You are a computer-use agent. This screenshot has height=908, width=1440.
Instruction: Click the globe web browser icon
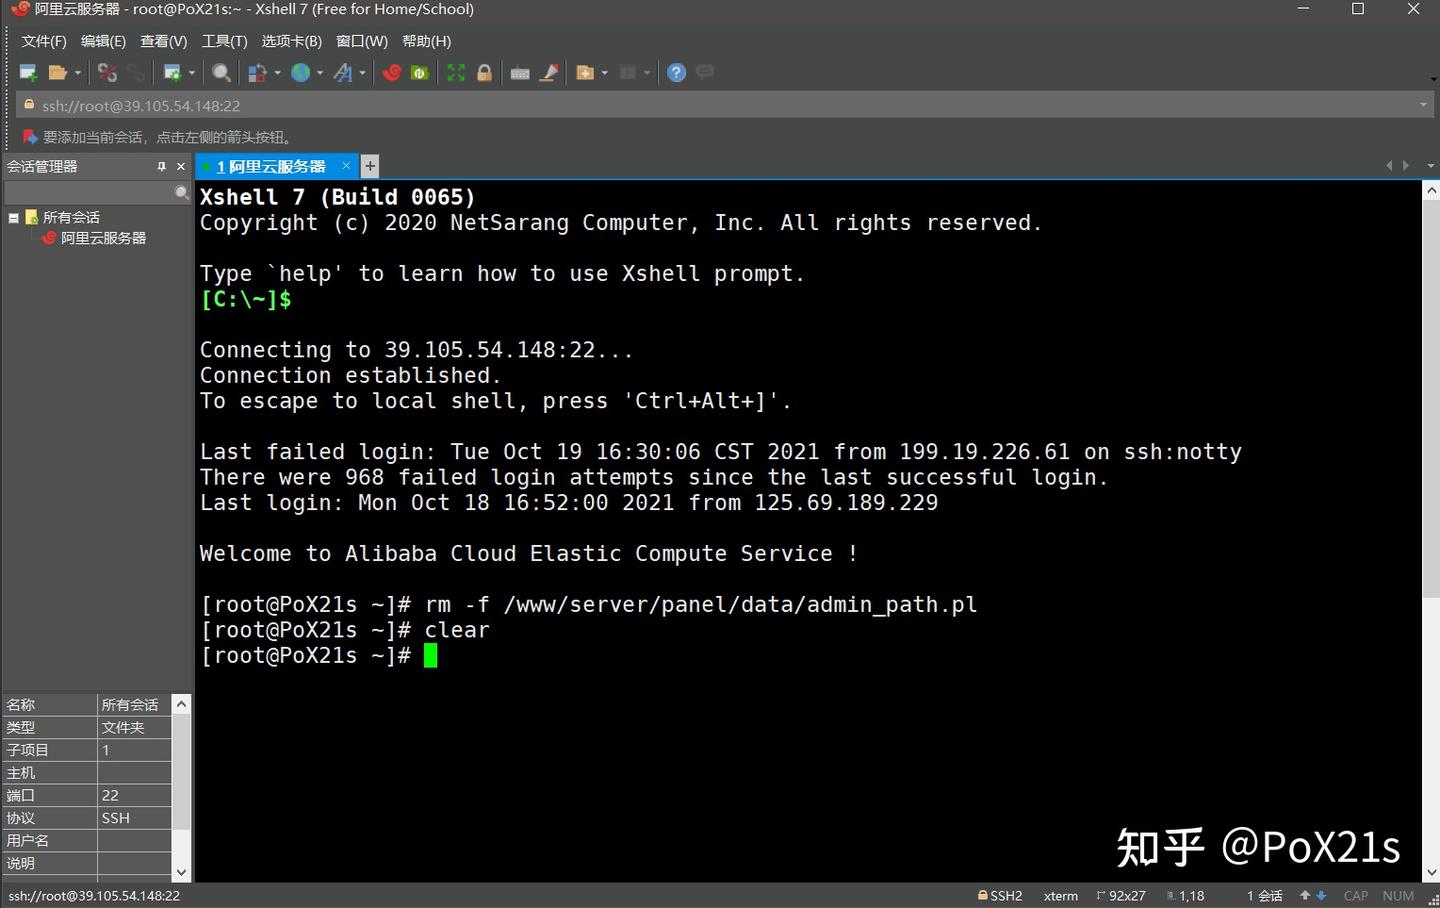300,73
